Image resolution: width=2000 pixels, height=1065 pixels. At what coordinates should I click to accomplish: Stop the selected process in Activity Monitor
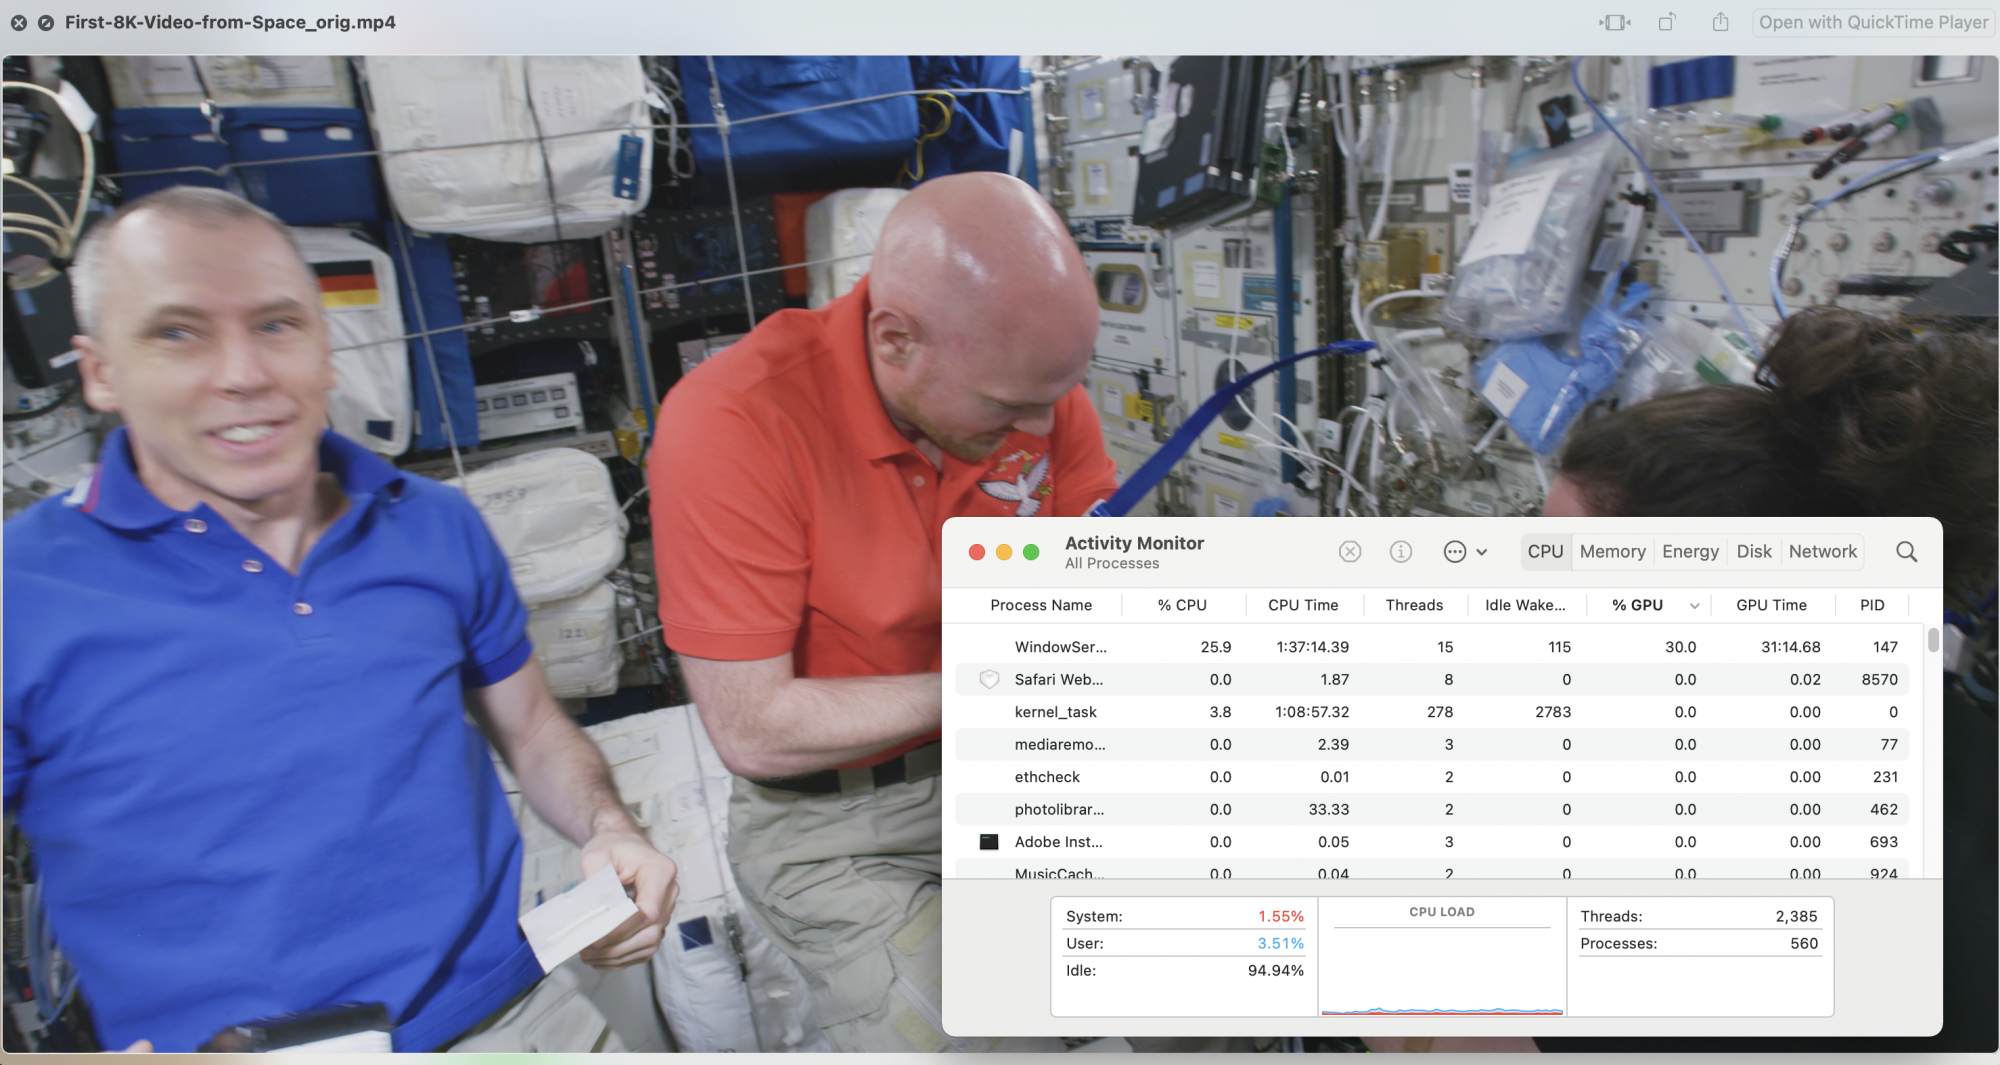click(x=1350, y=552)
